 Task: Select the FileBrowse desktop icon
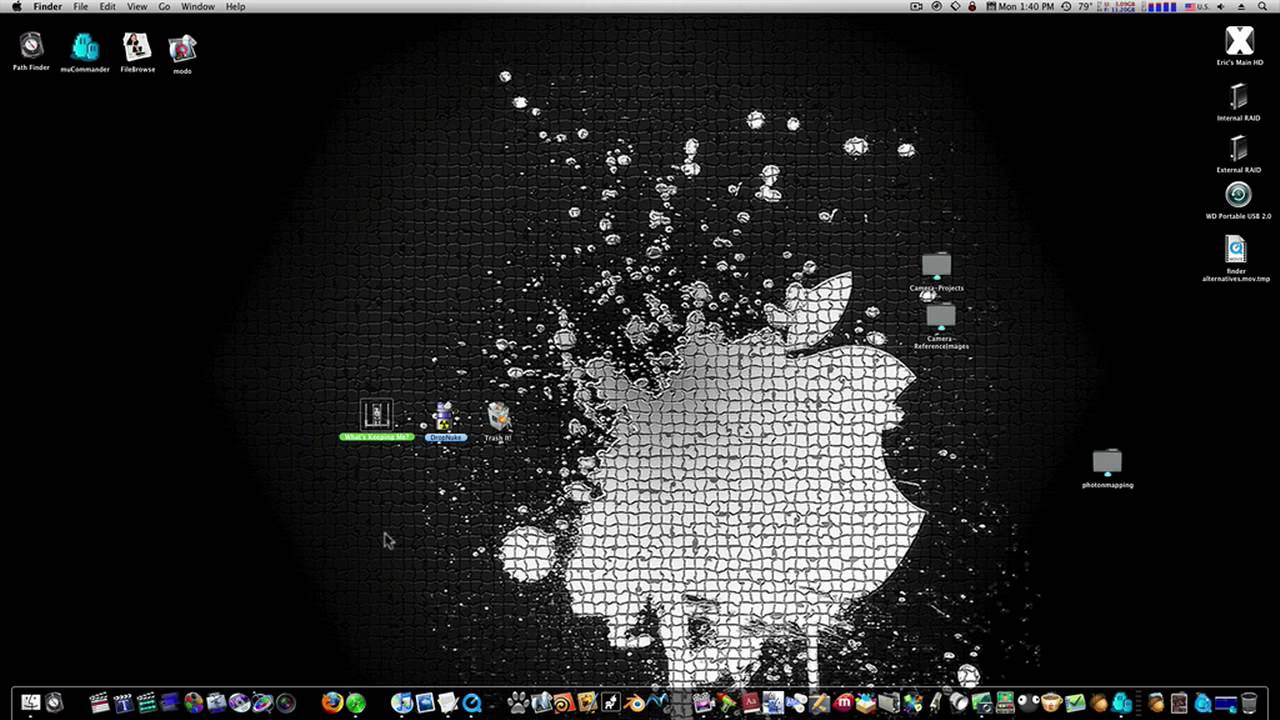point(136,47)
